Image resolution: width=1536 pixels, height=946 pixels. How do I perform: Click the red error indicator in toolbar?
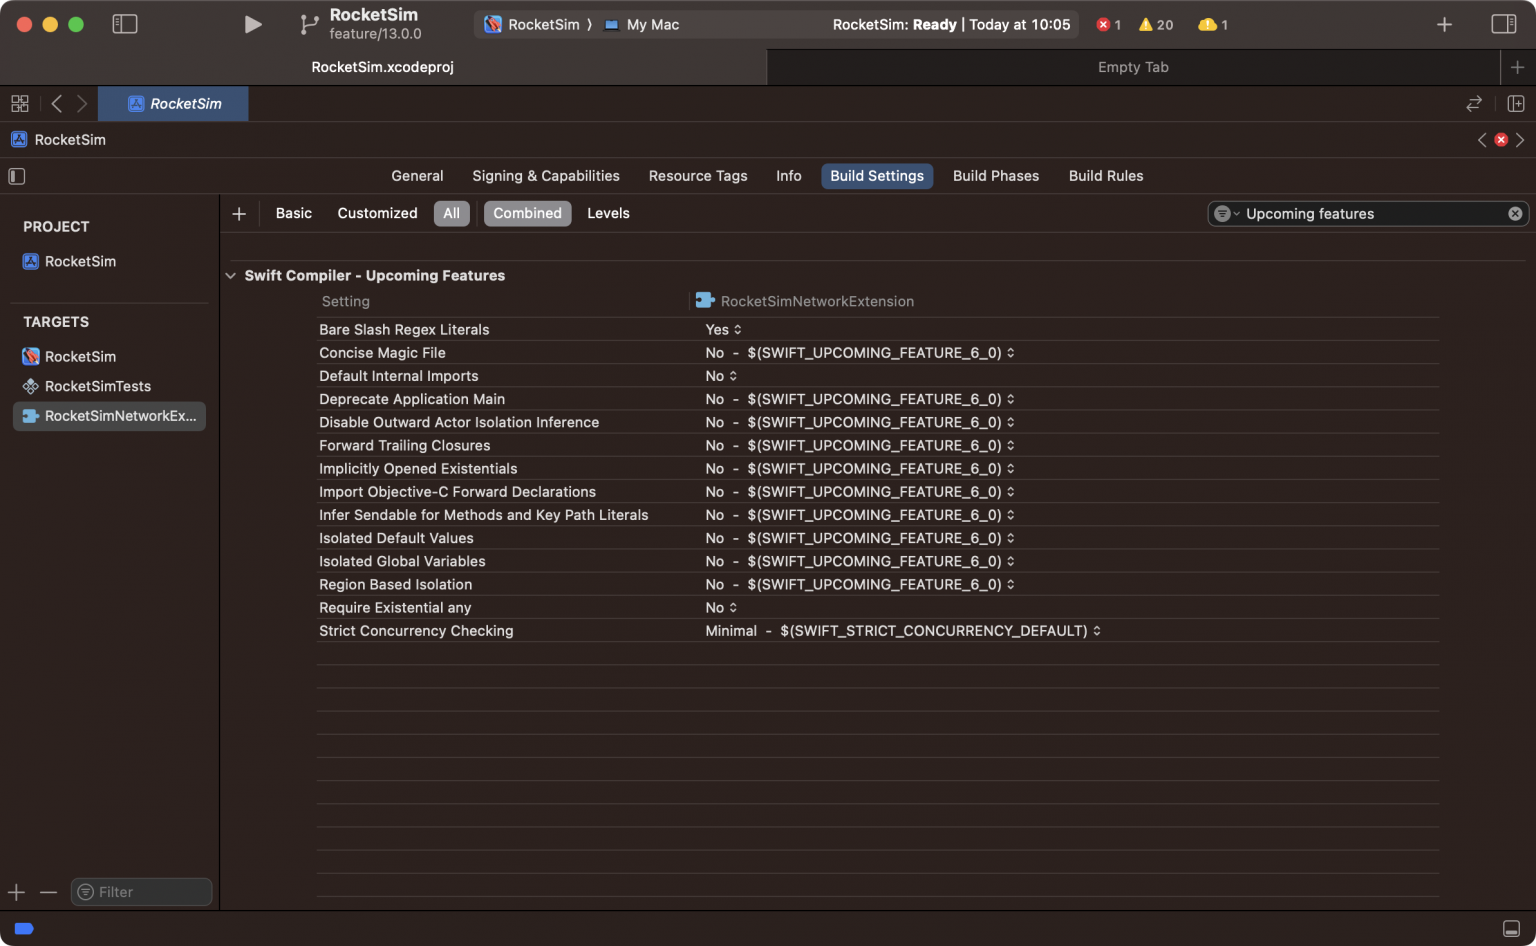(x=1108, y=24)
